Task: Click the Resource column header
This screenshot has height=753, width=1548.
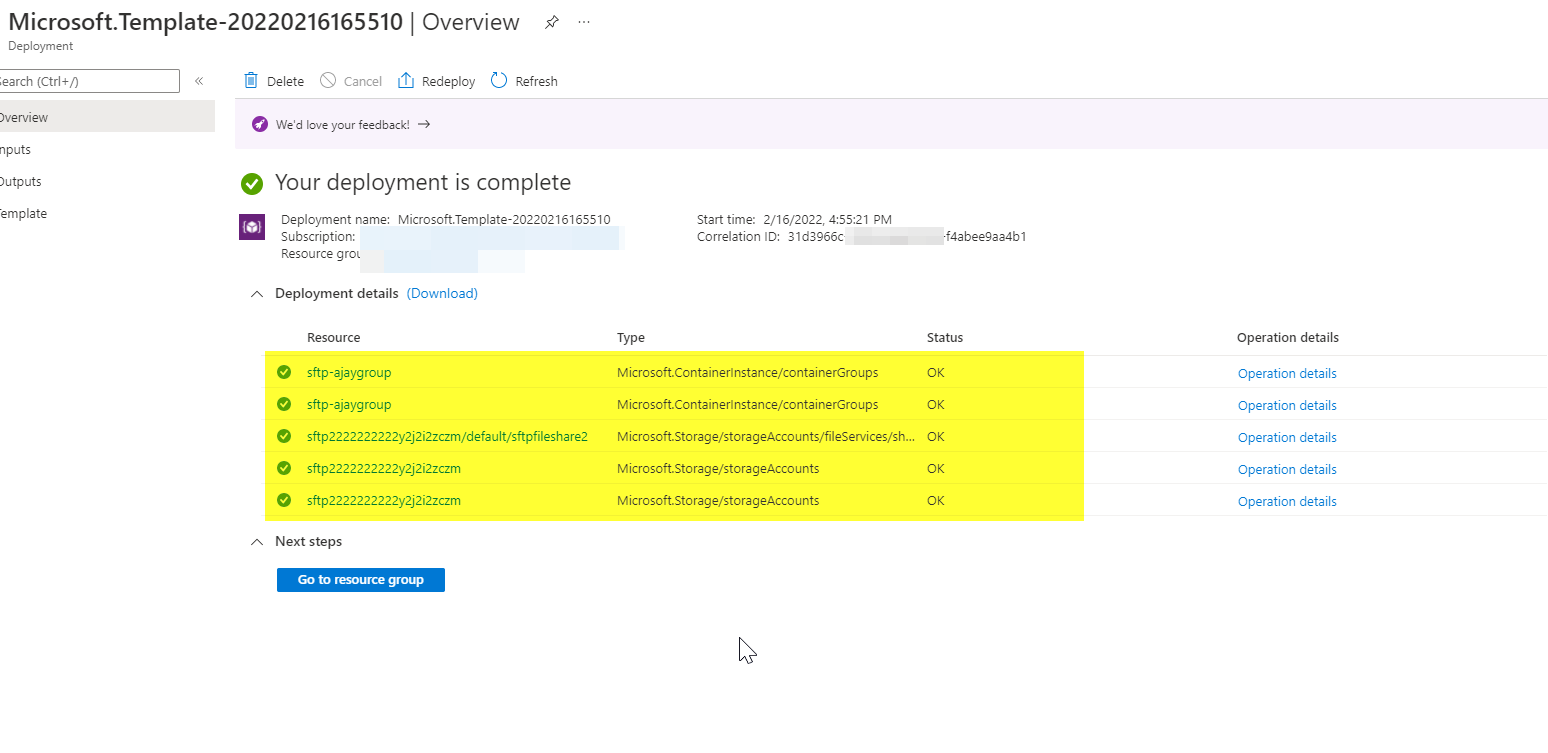Action: 334,338
